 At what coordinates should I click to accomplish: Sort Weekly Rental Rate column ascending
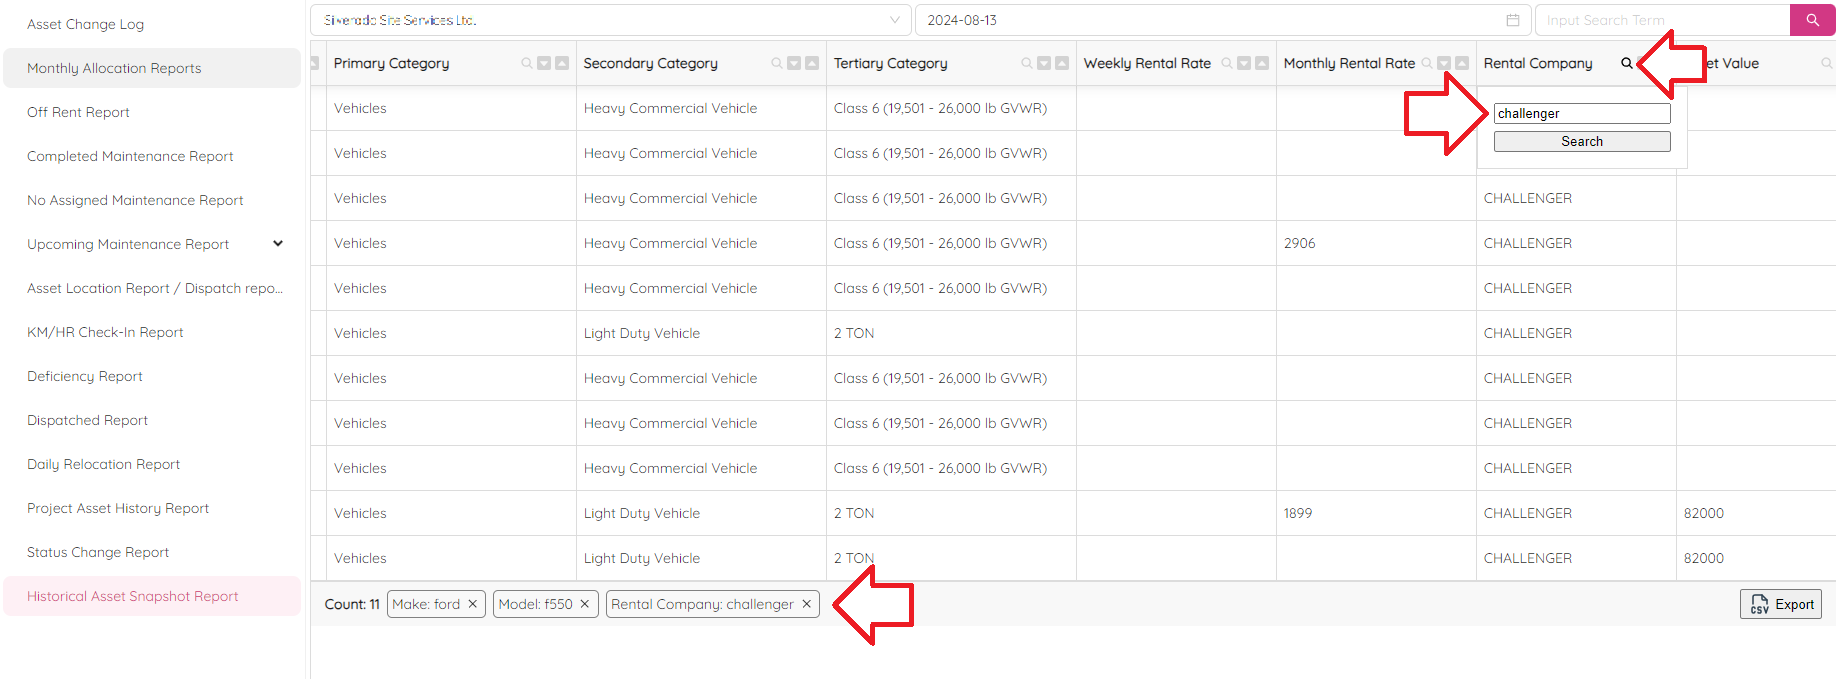click(1262, 63)
